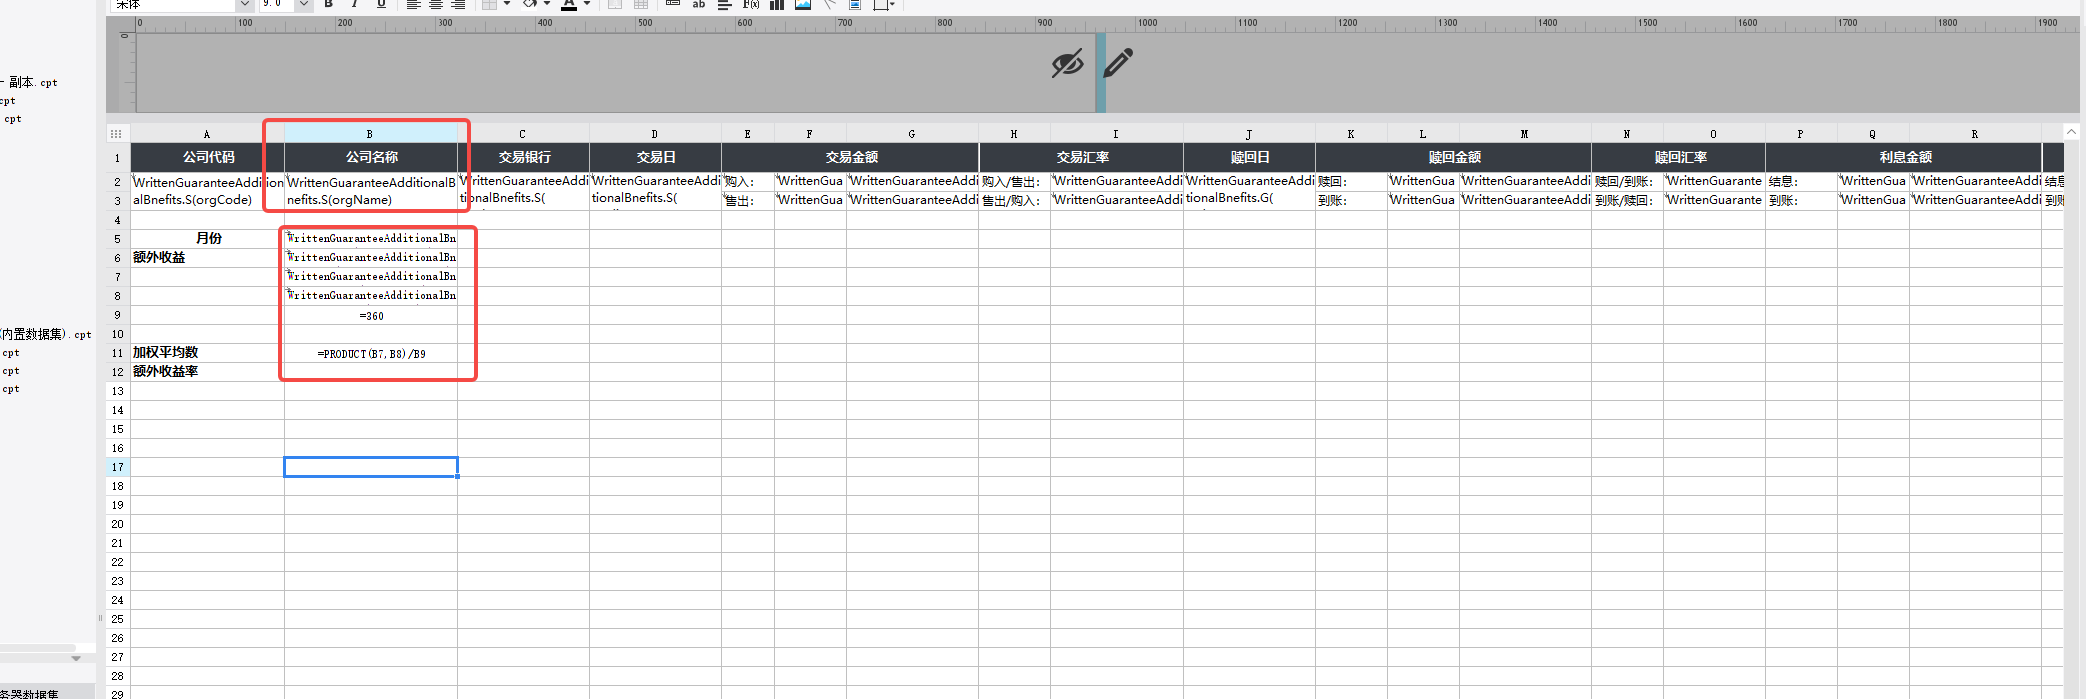Select the =360 formula cell
Screen dimensions: 2086x699
(371, 316)
